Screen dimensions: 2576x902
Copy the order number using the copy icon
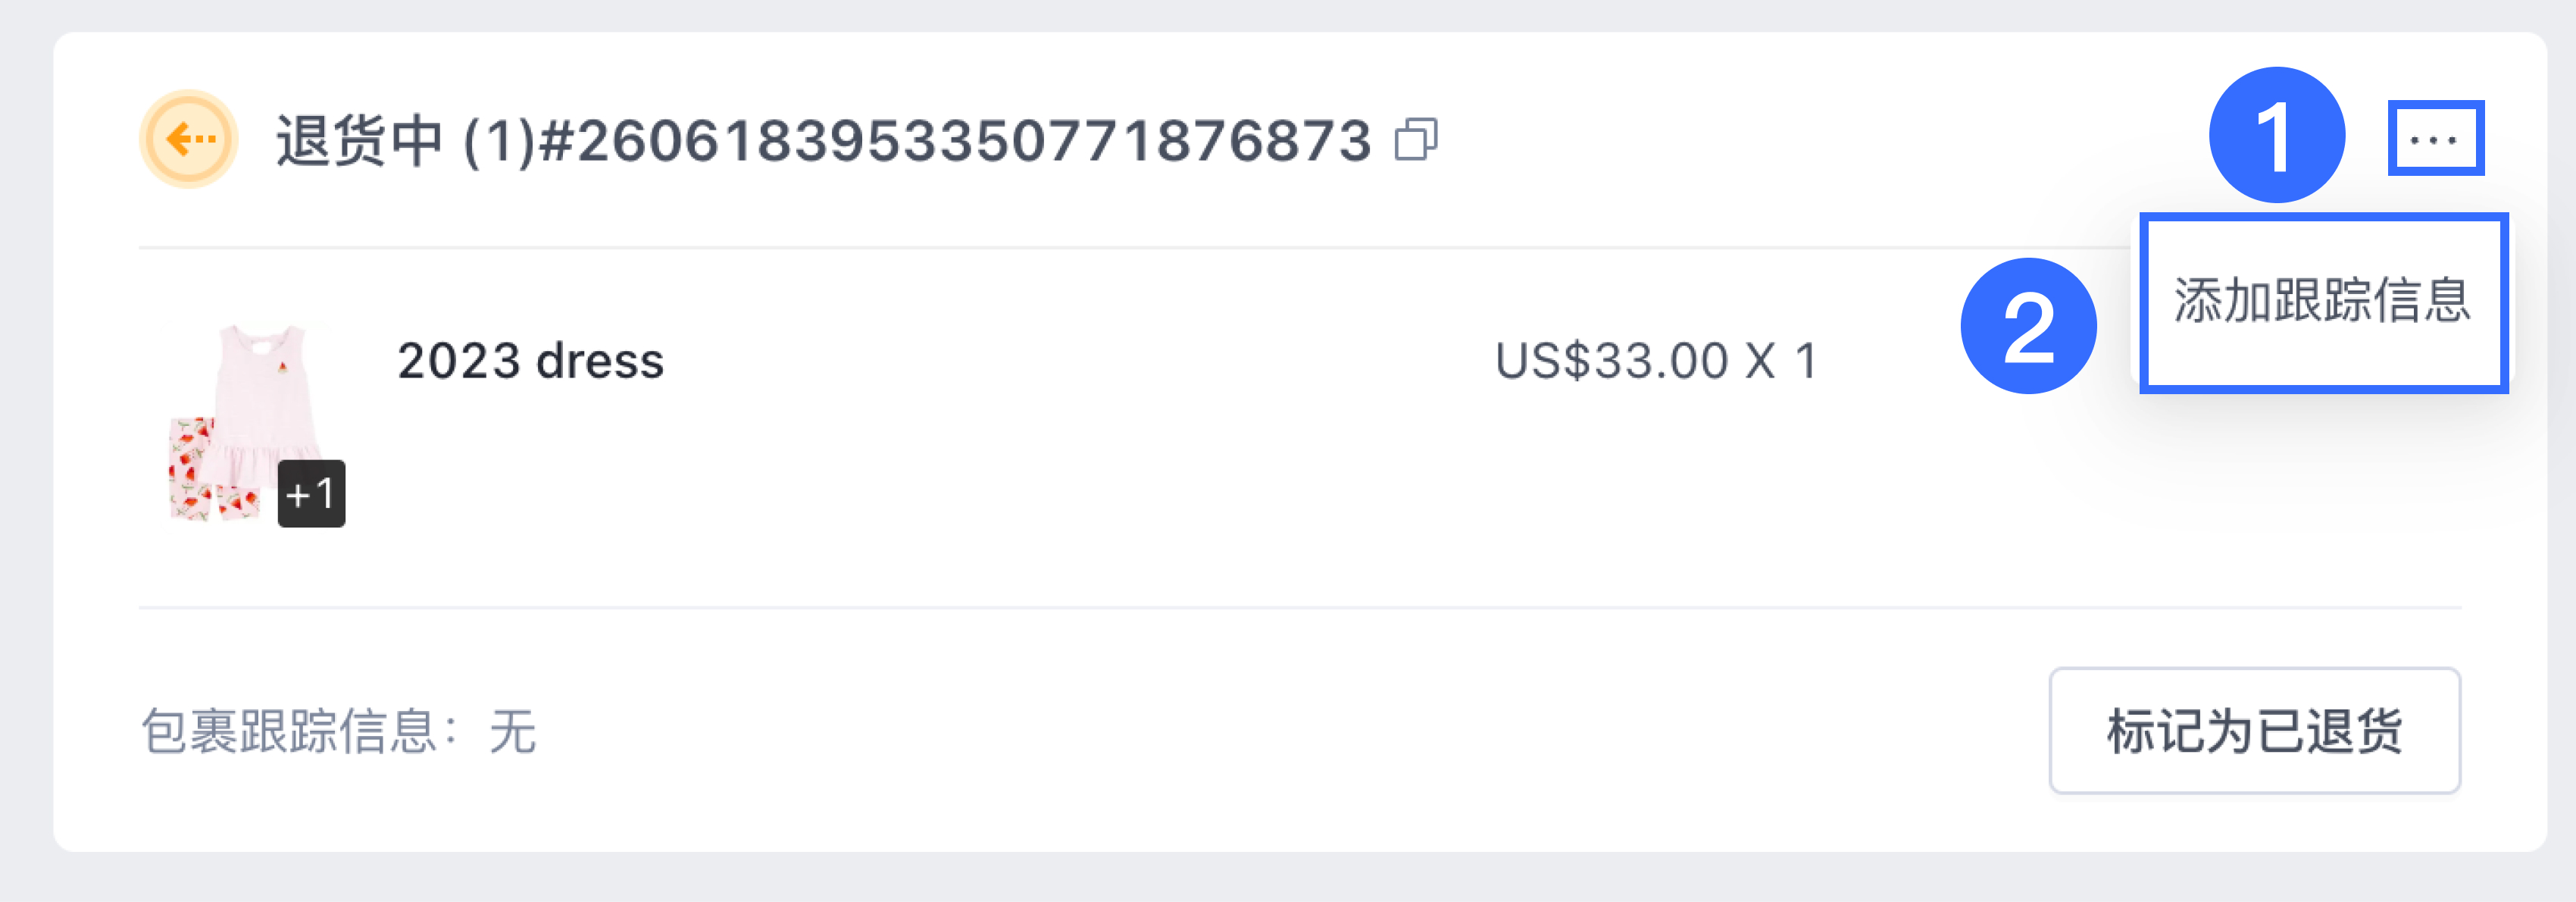click(x=1416, y=139)
